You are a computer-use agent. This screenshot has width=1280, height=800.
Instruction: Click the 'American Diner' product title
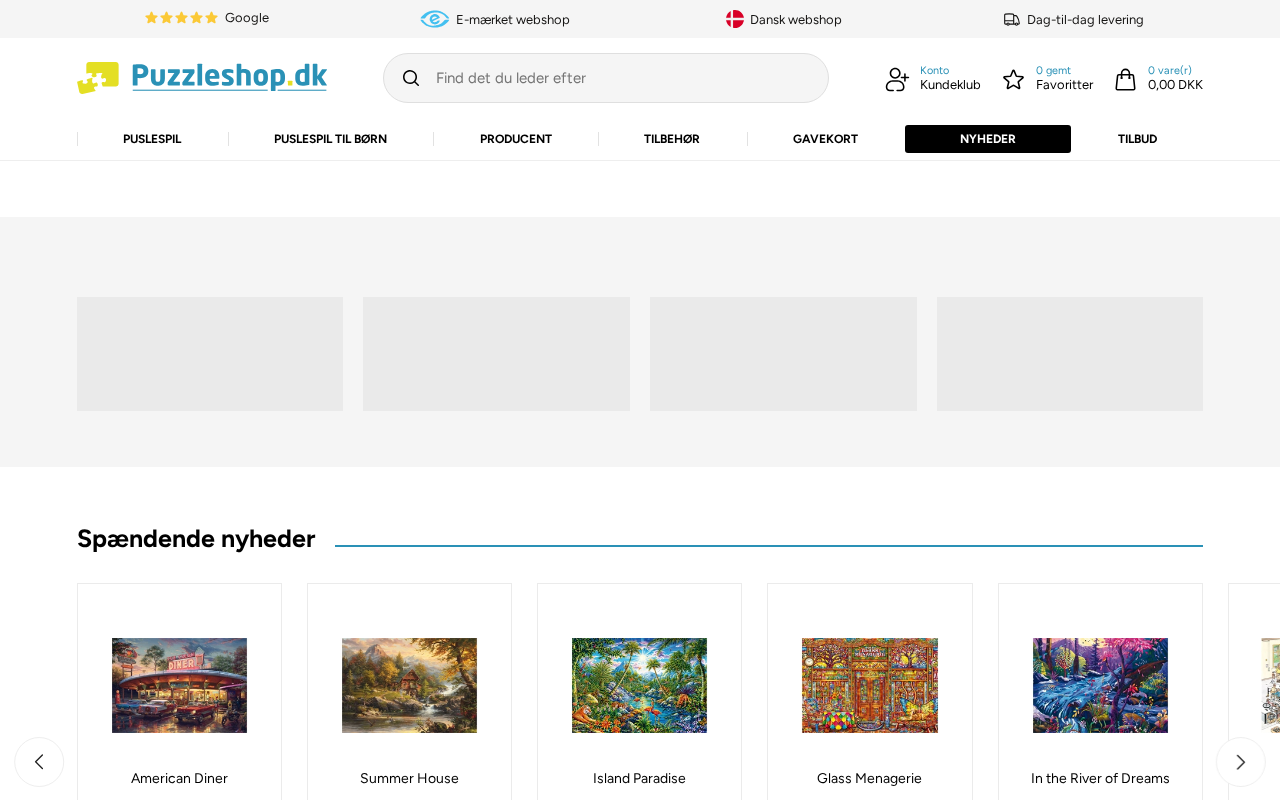(x=179, y=778)
